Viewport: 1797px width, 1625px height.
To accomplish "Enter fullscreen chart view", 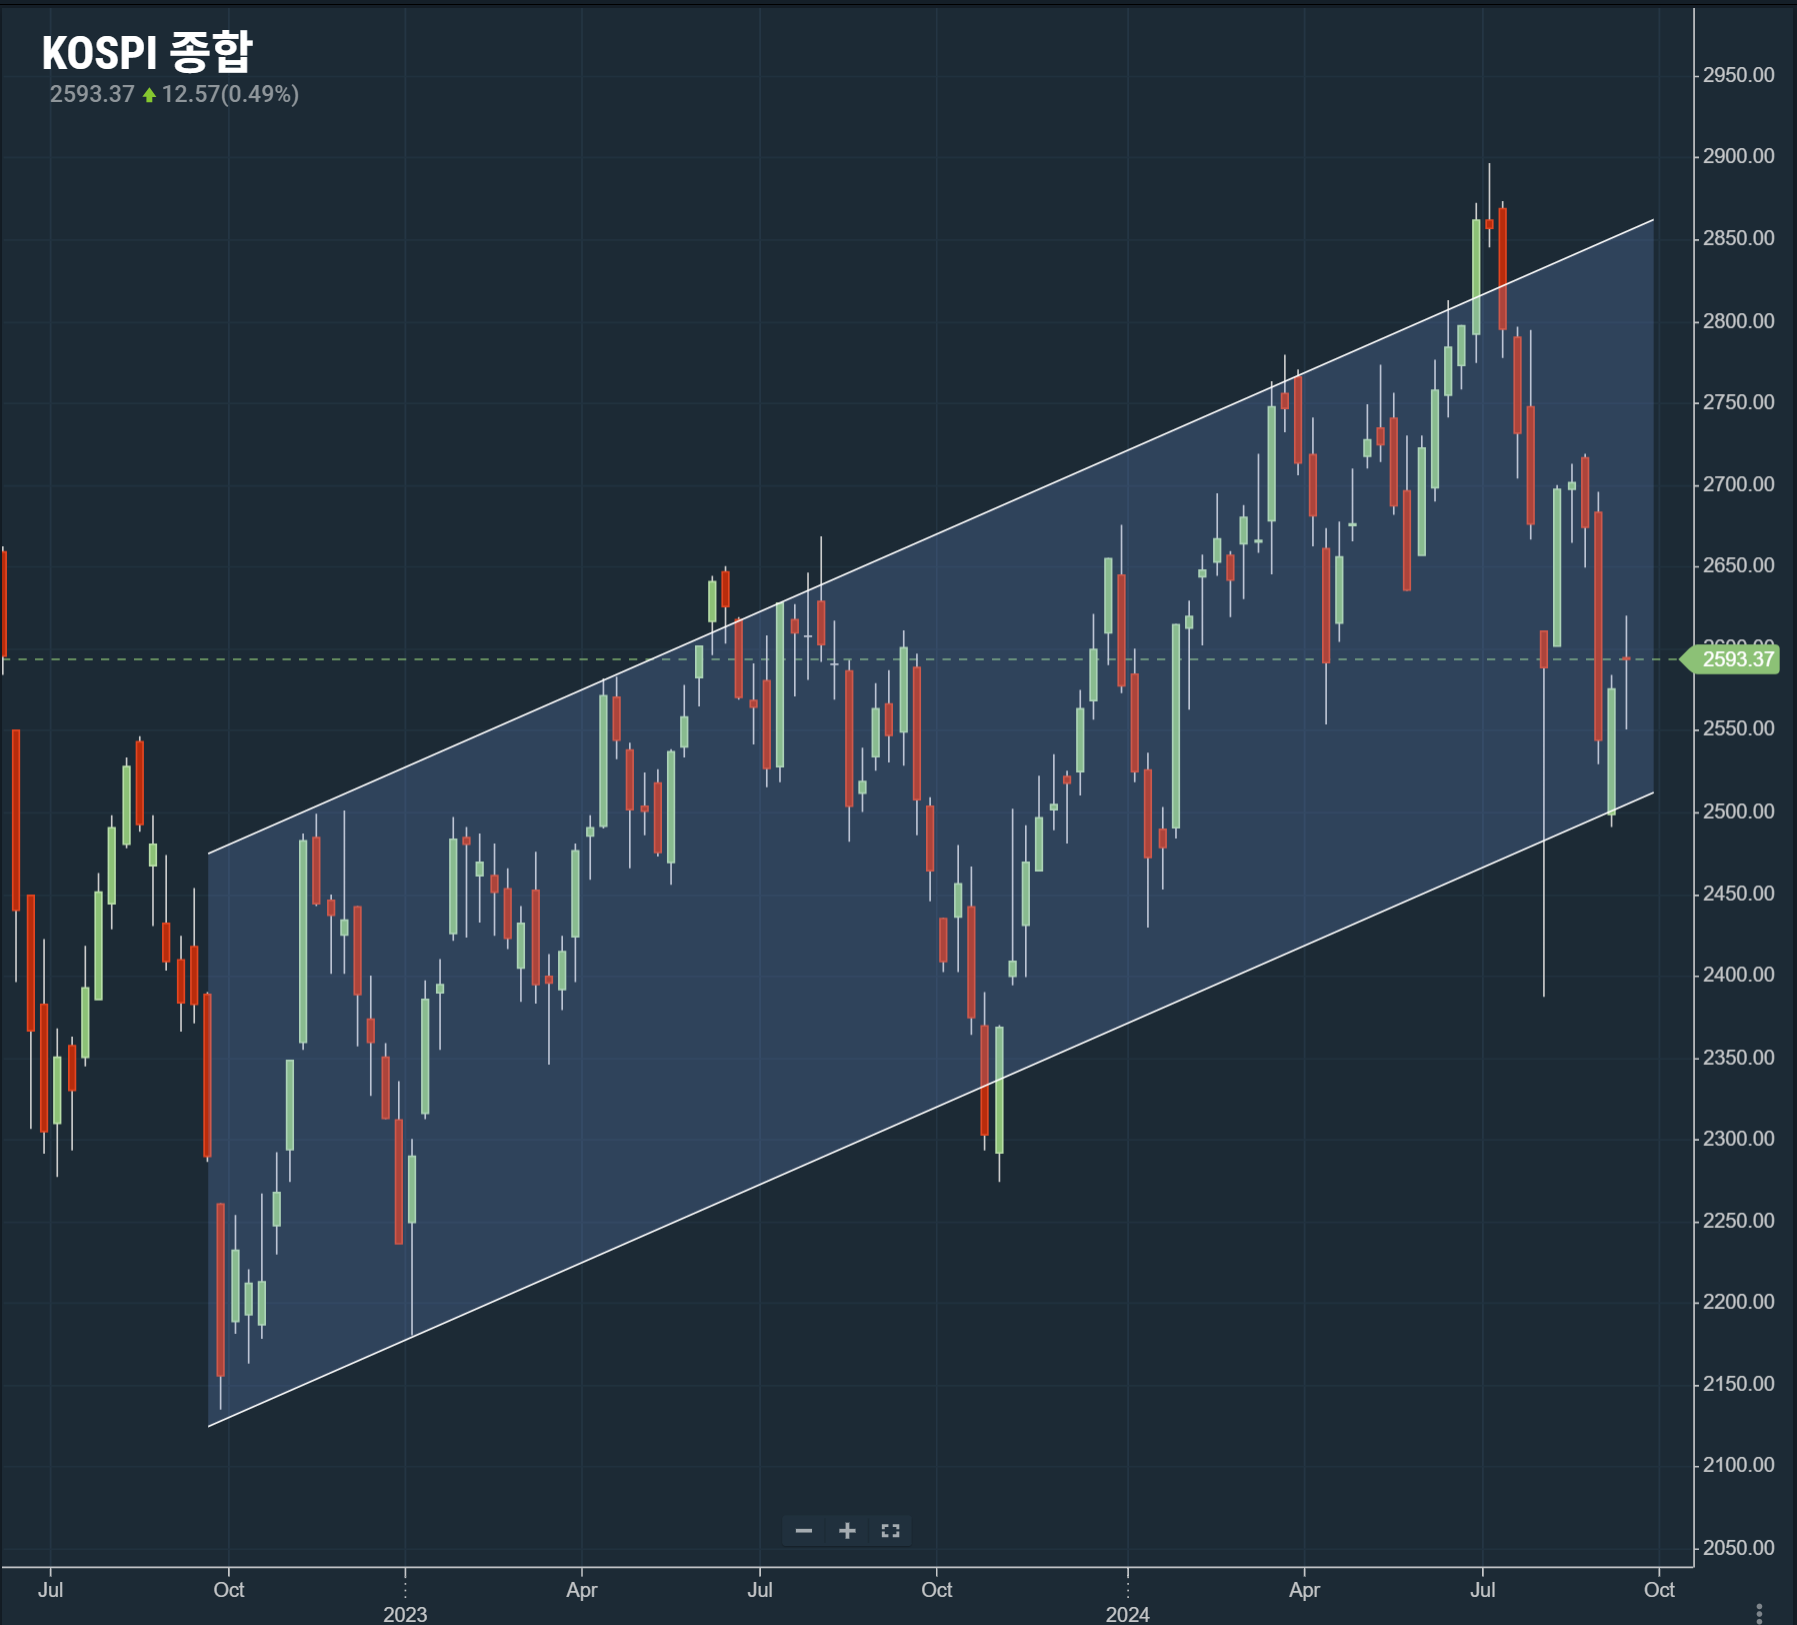I will pyautogui.click(x=890, y=1531).
